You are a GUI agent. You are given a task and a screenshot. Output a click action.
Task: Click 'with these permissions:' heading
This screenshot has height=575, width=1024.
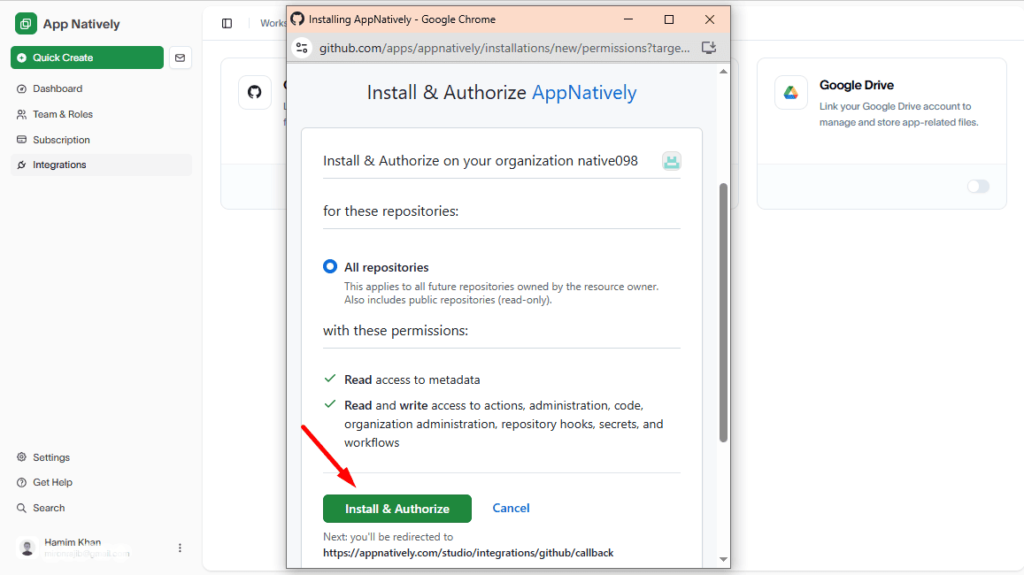point(395,331)
